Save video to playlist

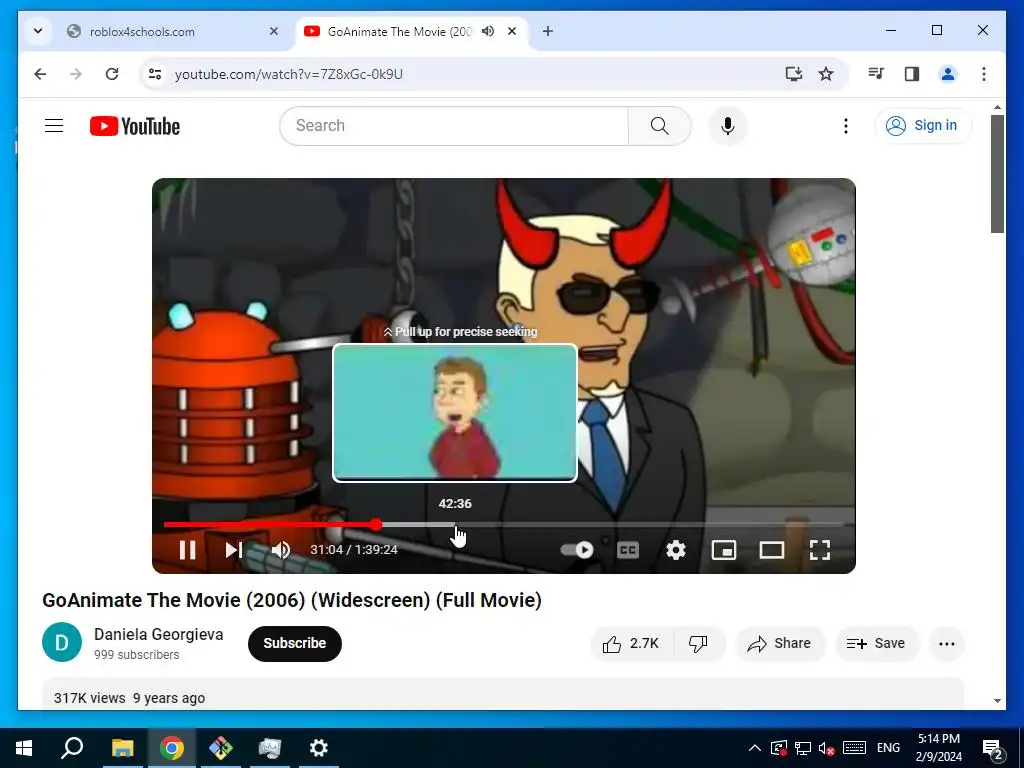coord(876,644)
